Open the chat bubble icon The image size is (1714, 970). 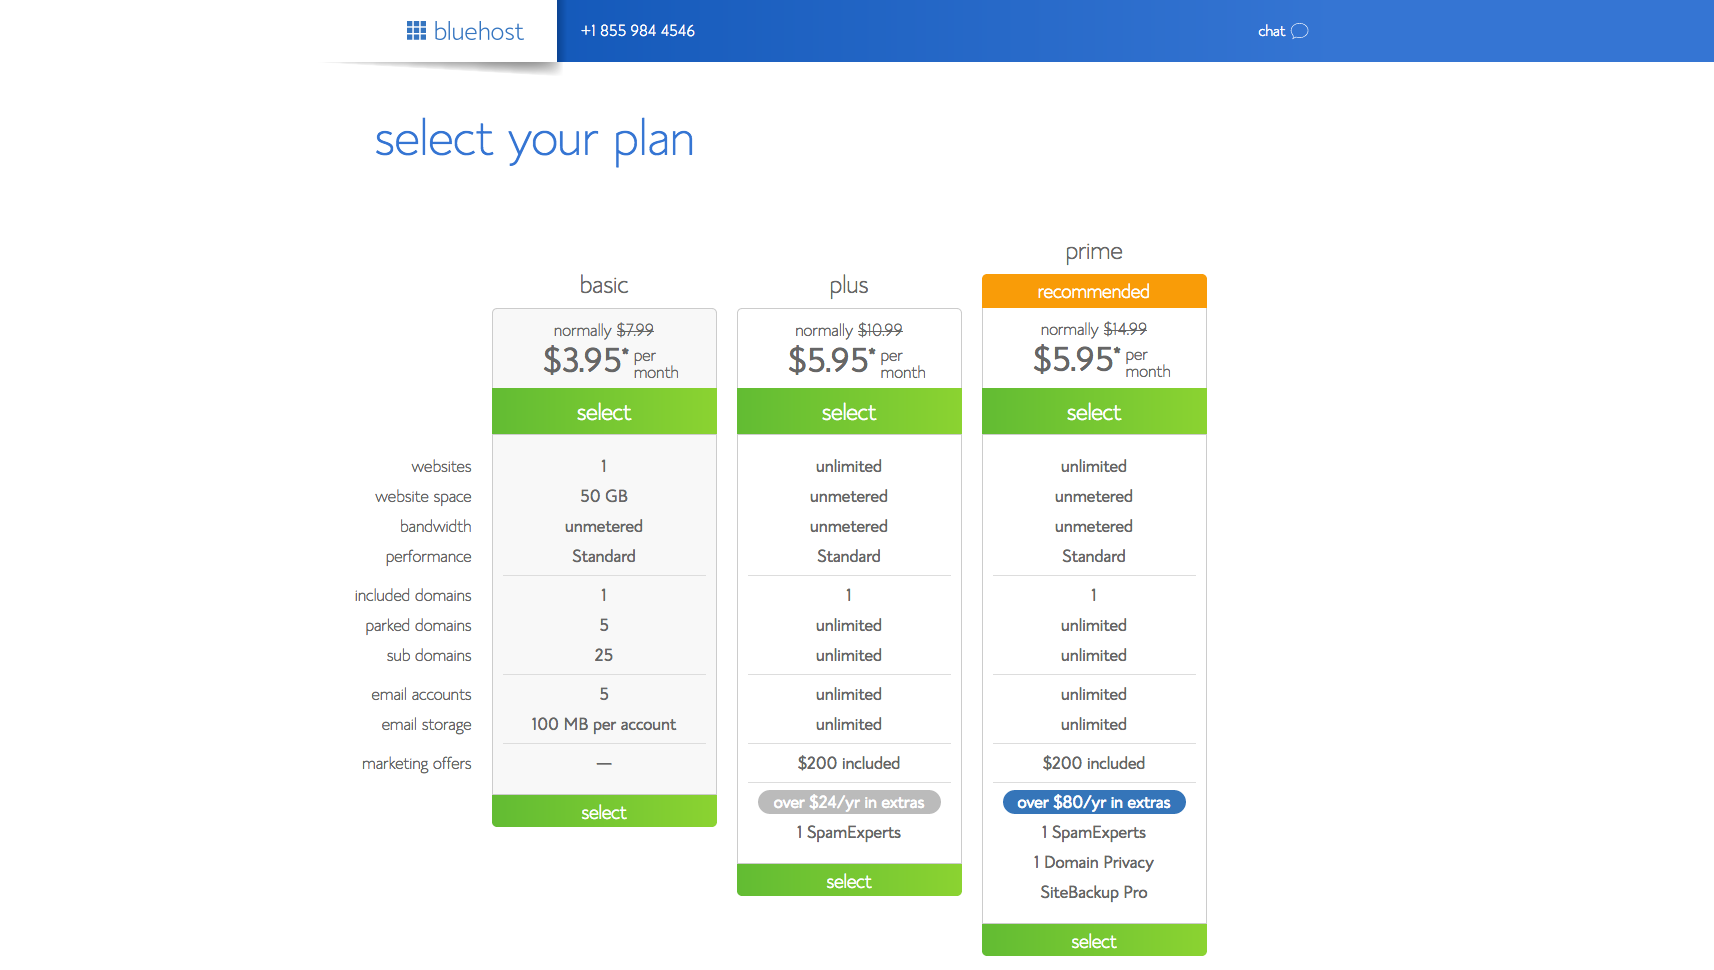1300,31
